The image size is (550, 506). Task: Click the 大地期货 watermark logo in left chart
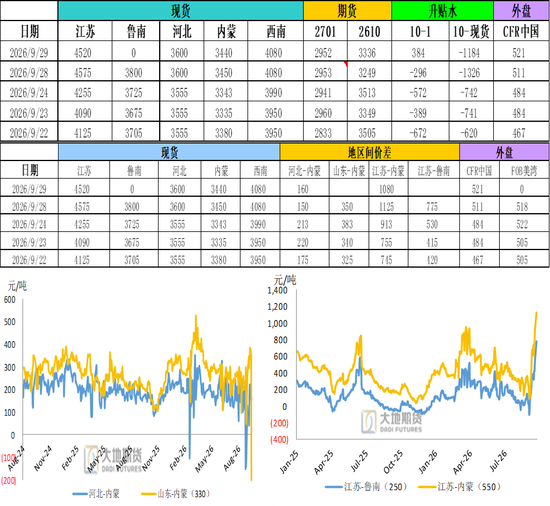coord(113,459)
